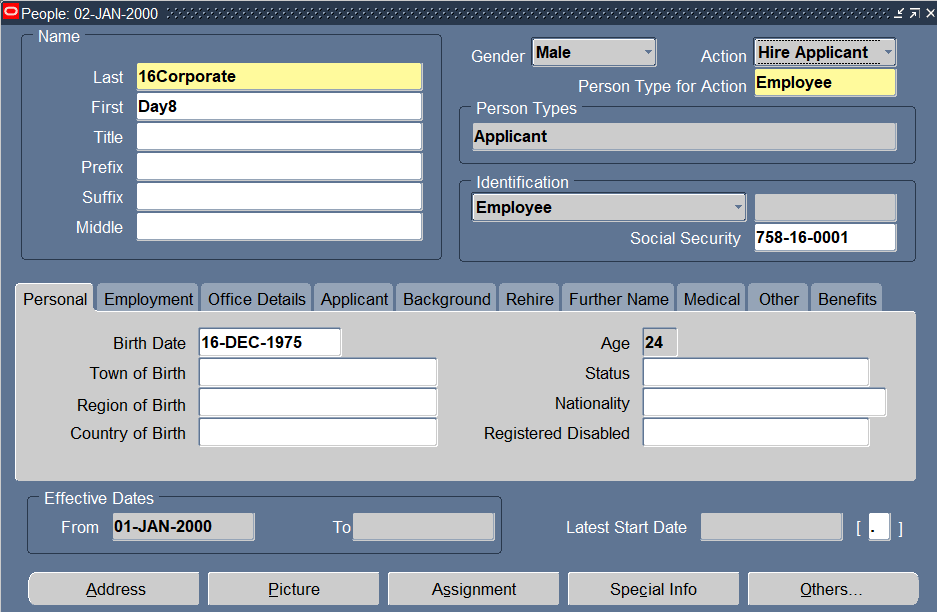Click the Address button
The image size is (937, 612).
pyautogui.click(x=115, y=589)
